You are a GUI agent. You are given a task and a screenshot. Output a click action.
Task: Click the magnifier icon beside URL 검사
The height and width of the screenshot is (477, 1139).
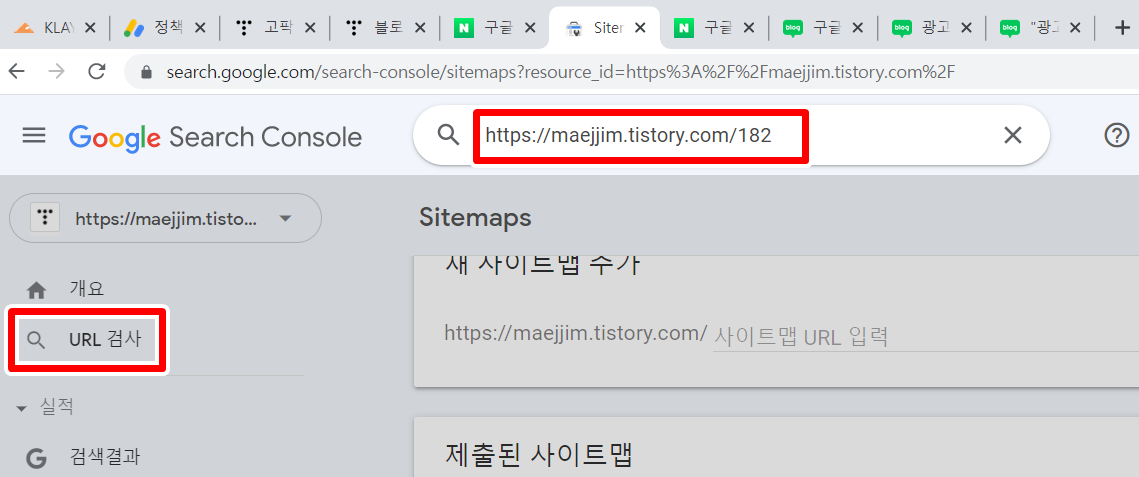click(36, 340)
